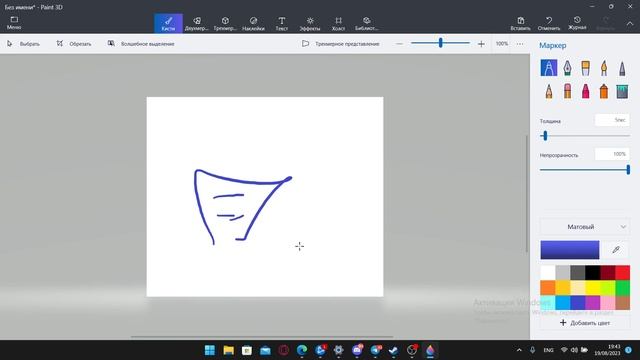The width and height of the screenshot is (640, 360).
Task: Collapse the top ribbon chevron
Action: pyautogui.click(x=629, y=24)
